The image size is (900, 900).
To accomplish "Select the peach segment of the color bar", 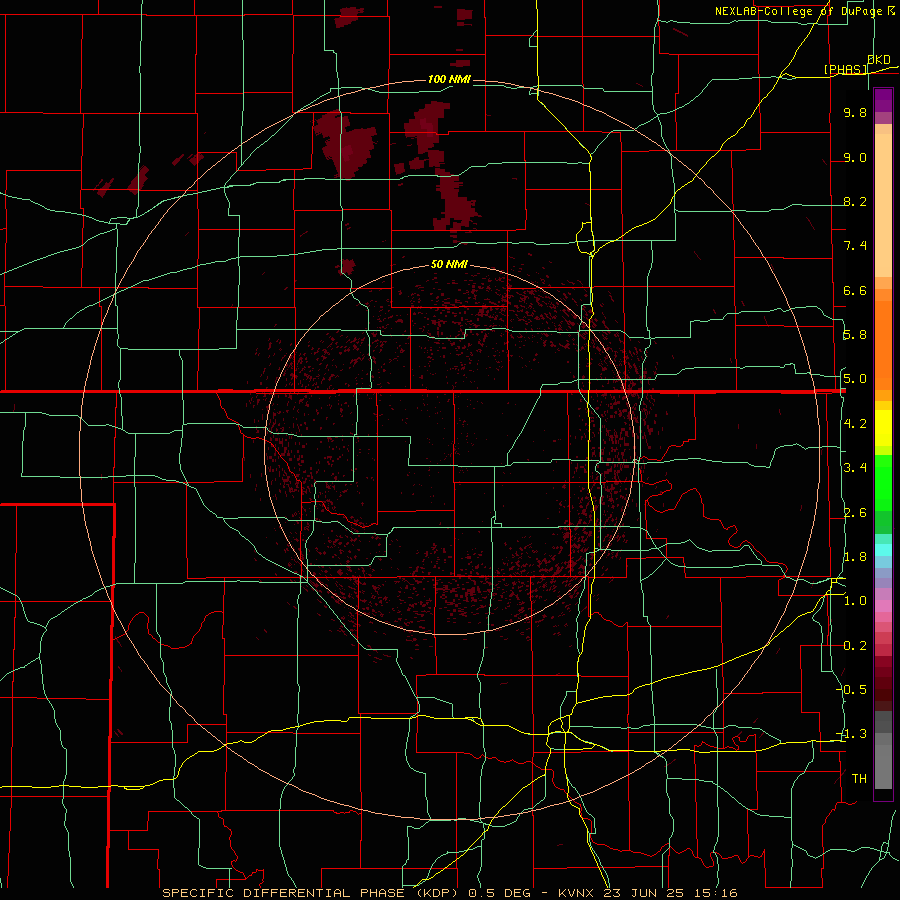I will pyautogui.click(x=883, y=207).
